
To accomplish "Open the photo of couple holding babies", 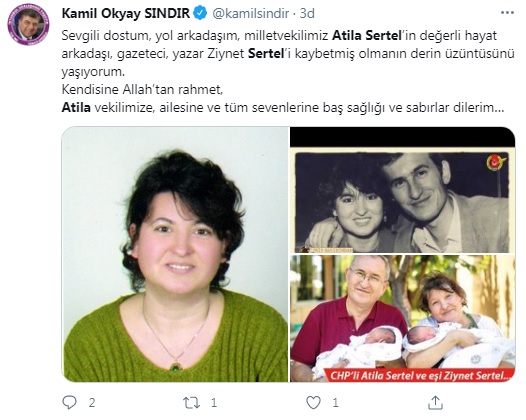I will pos(402,318).
